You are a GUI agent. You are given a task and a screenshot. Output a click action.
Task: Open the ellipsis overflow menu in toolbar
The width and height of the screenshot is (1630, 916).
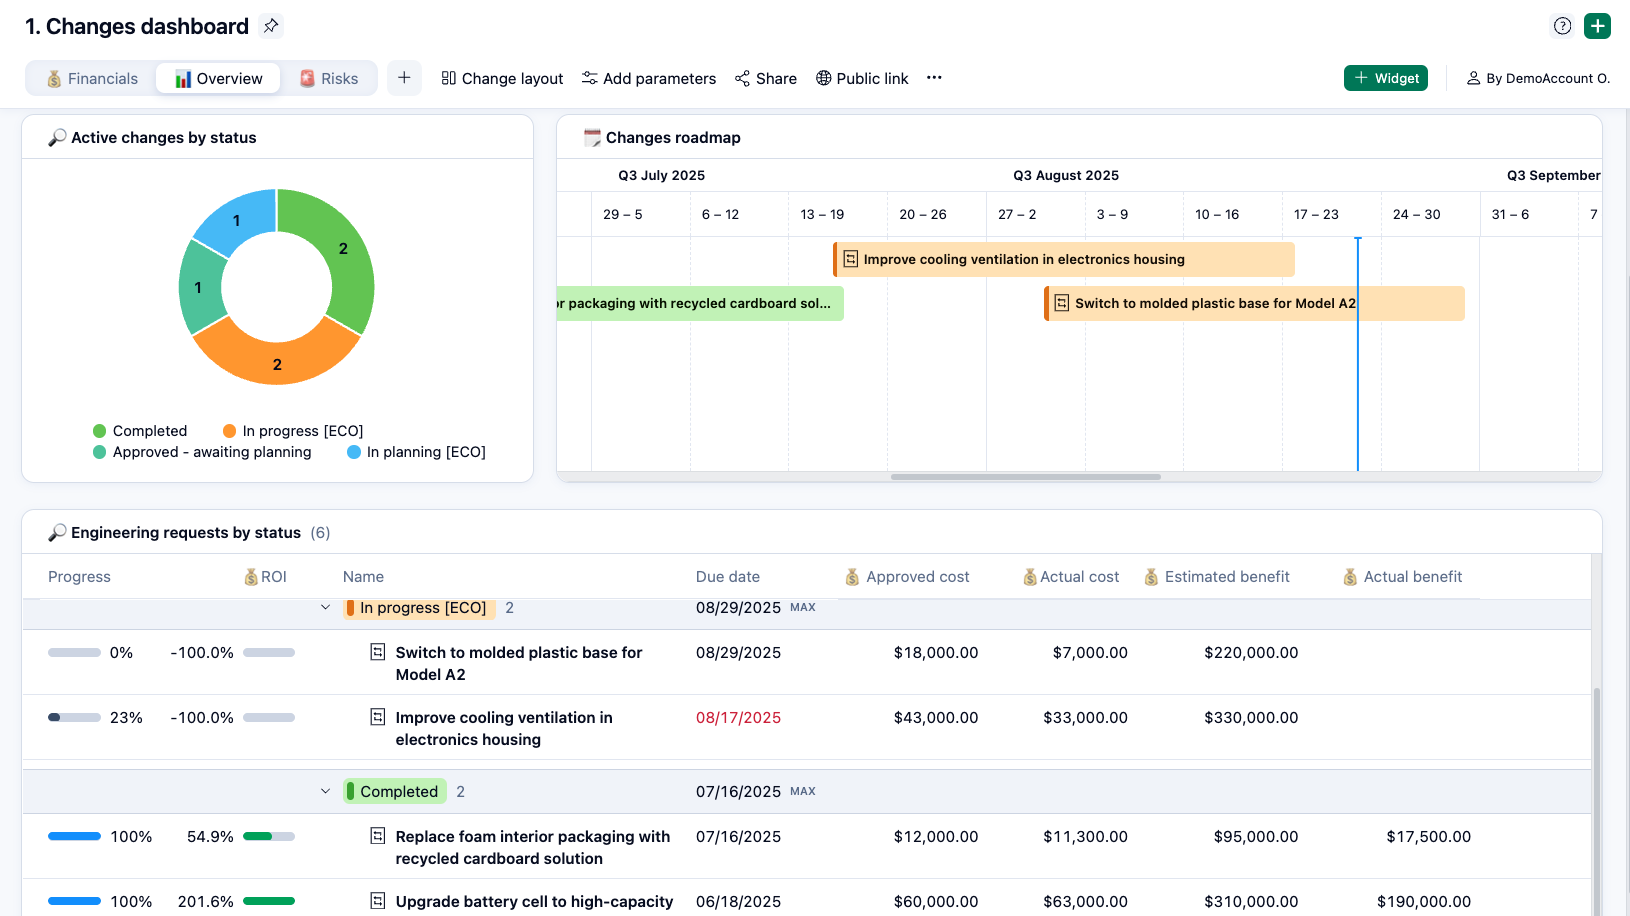934,78
